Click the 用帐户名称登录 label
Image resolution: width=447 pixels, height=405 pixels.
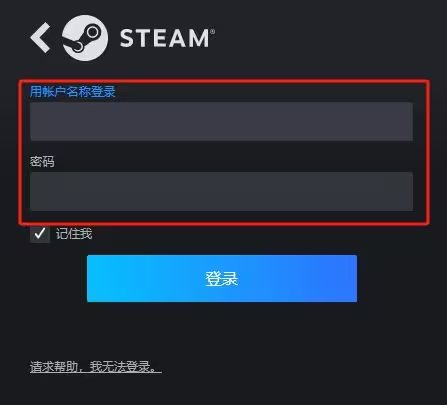pyautogui.click(x=72, y=92)
